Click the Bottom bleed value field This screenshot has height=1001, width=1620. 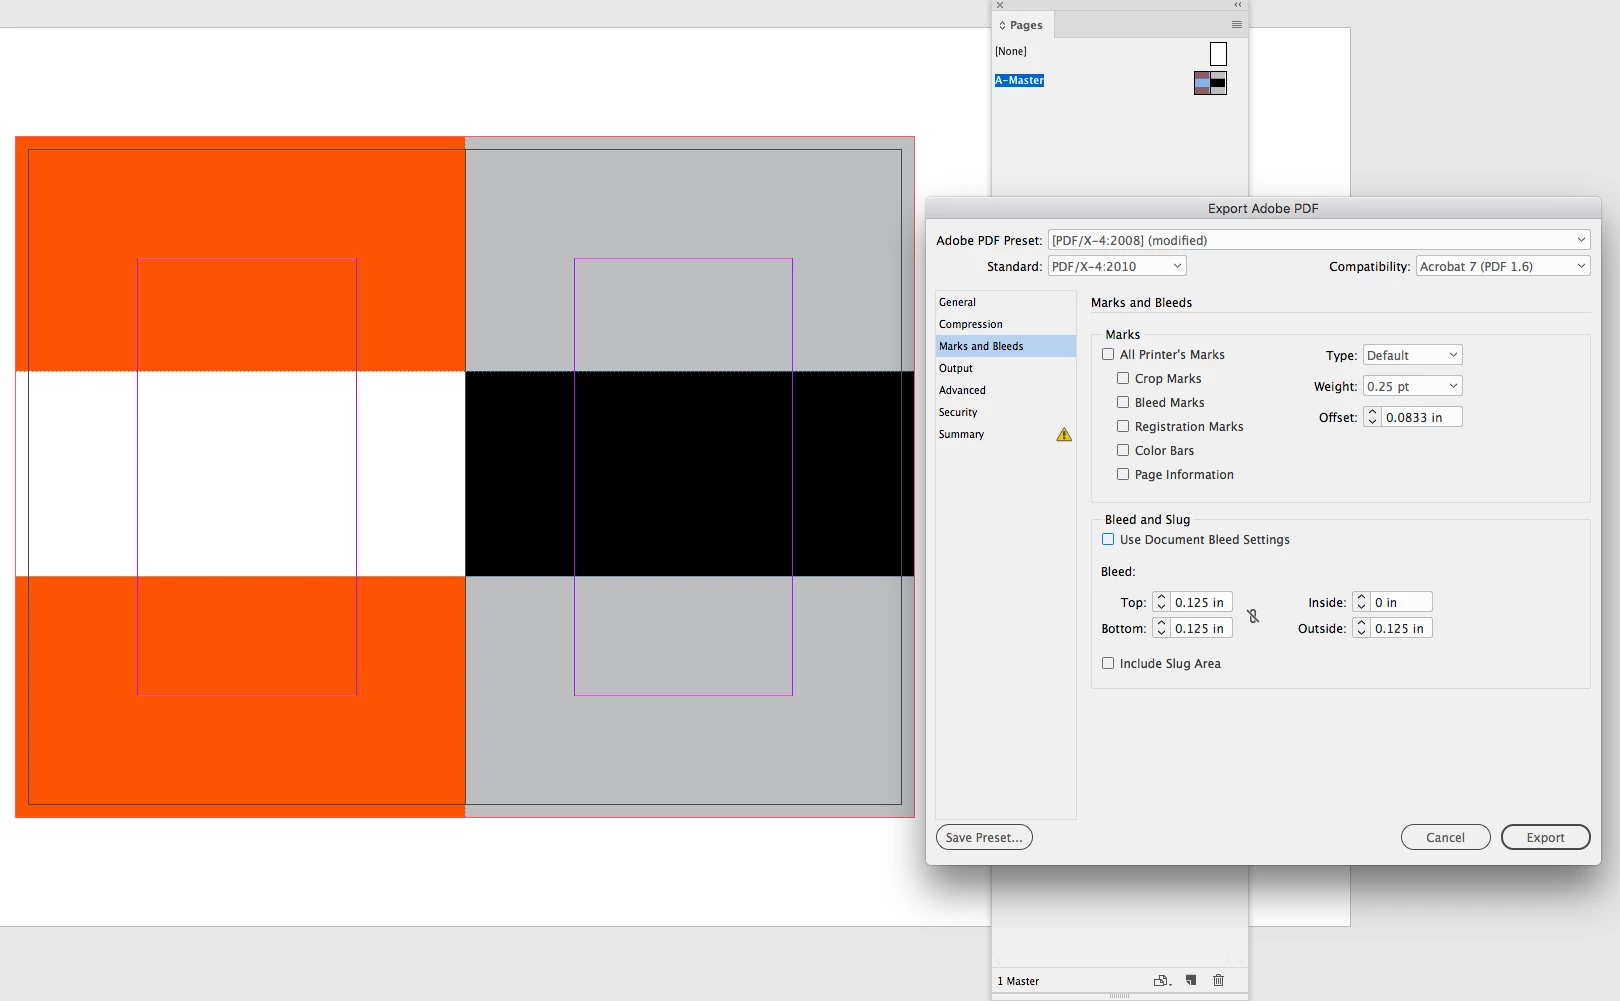coord(1201,628)
